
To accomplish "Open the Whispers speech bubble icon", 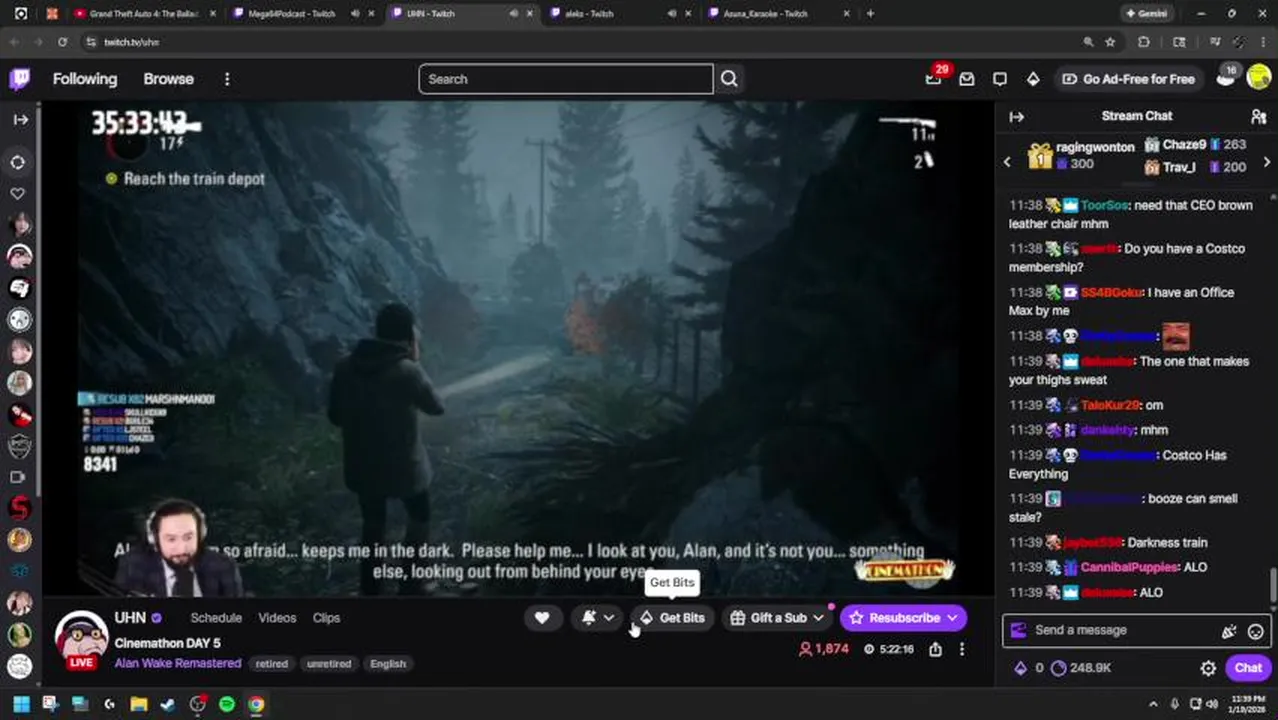I will click(x=1000, y=79).
